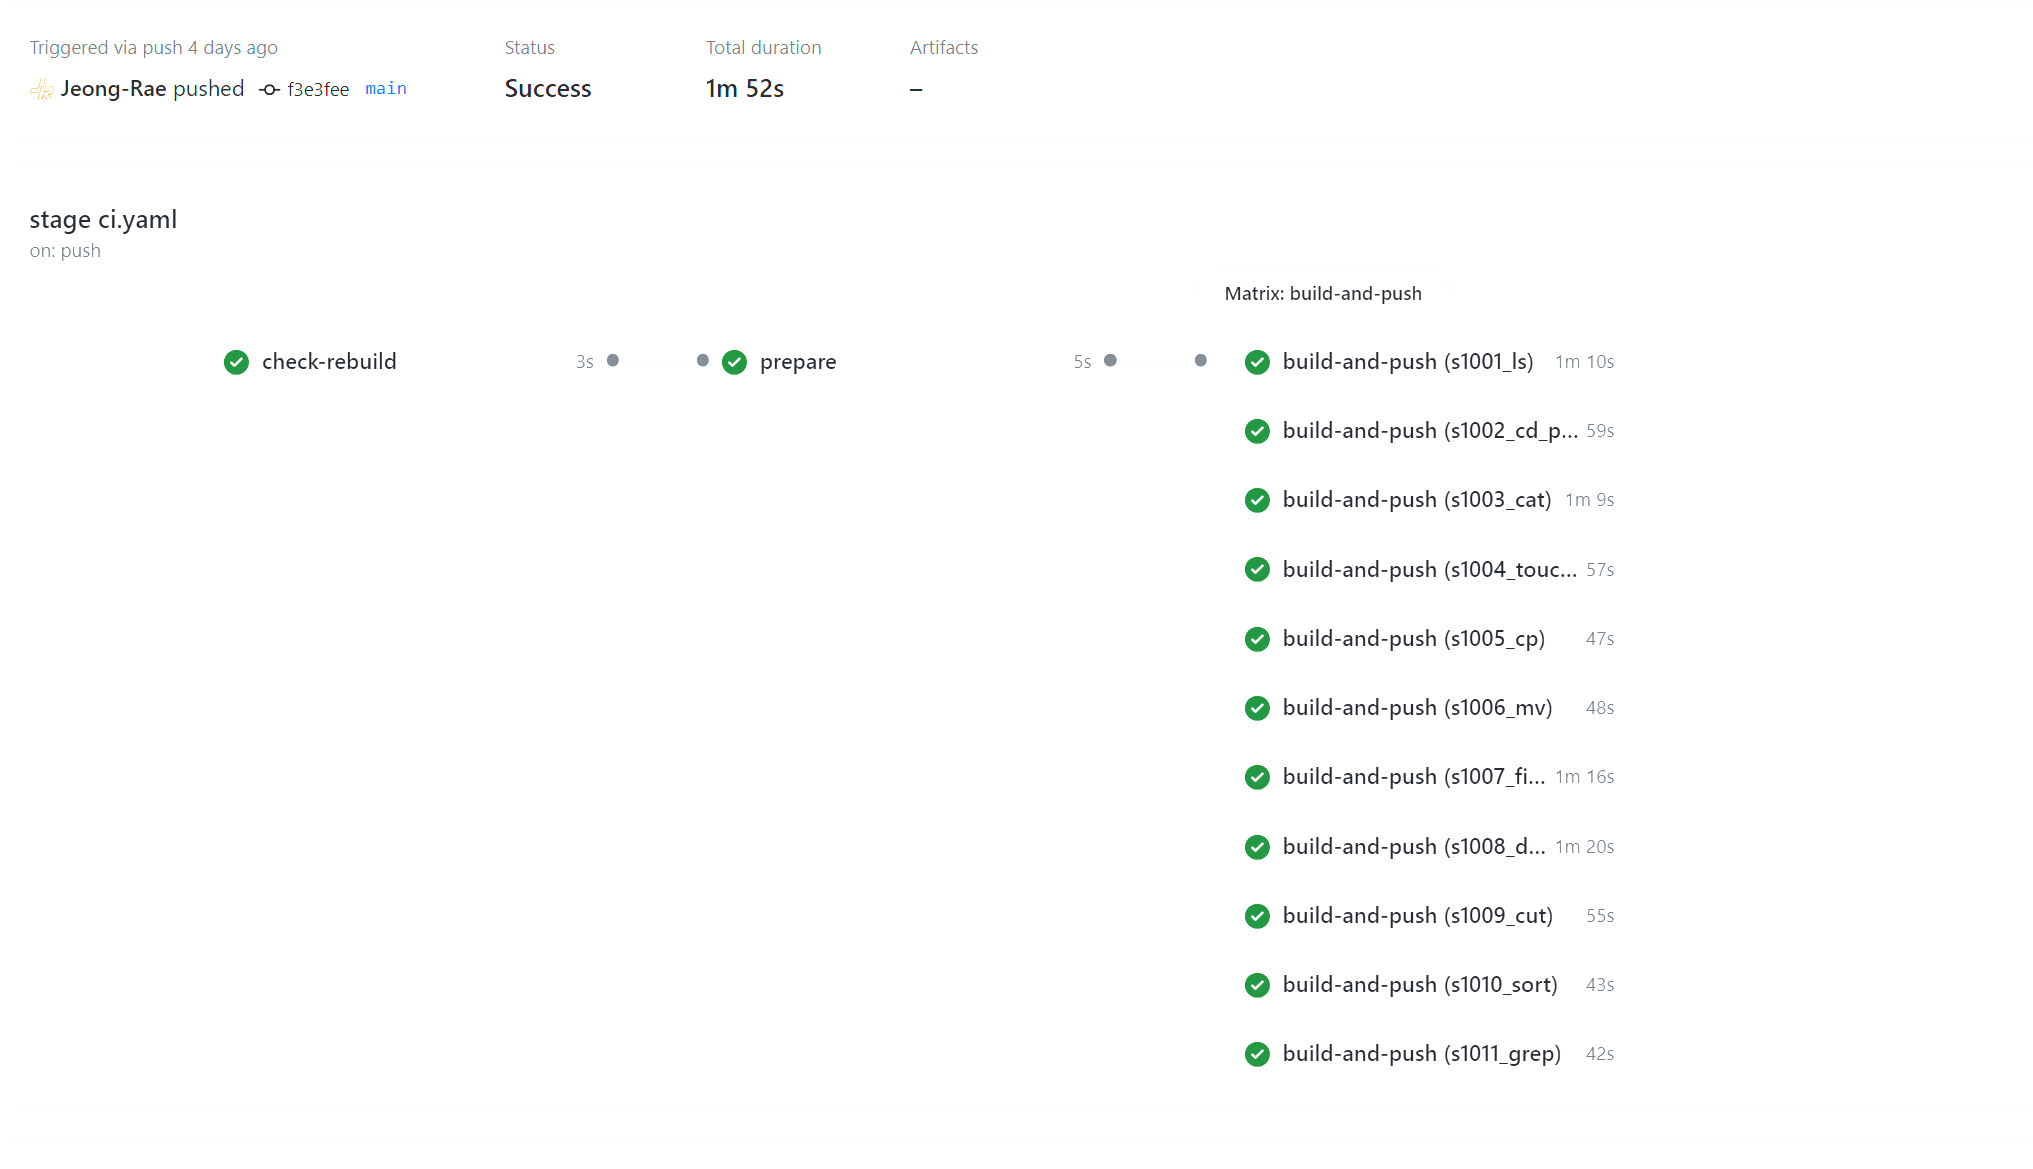Click the success checkmark icon on check-rebuild
The image size is (2033, 1169).
[236, 362]
